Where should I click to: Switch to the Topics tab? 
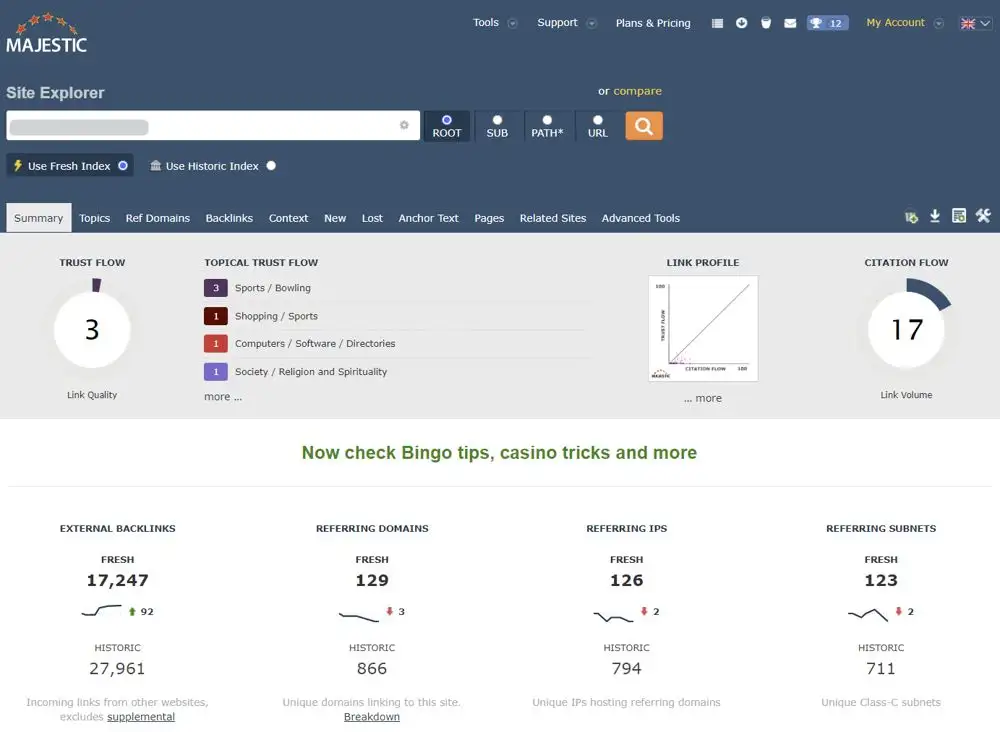[x=94, y=218]
